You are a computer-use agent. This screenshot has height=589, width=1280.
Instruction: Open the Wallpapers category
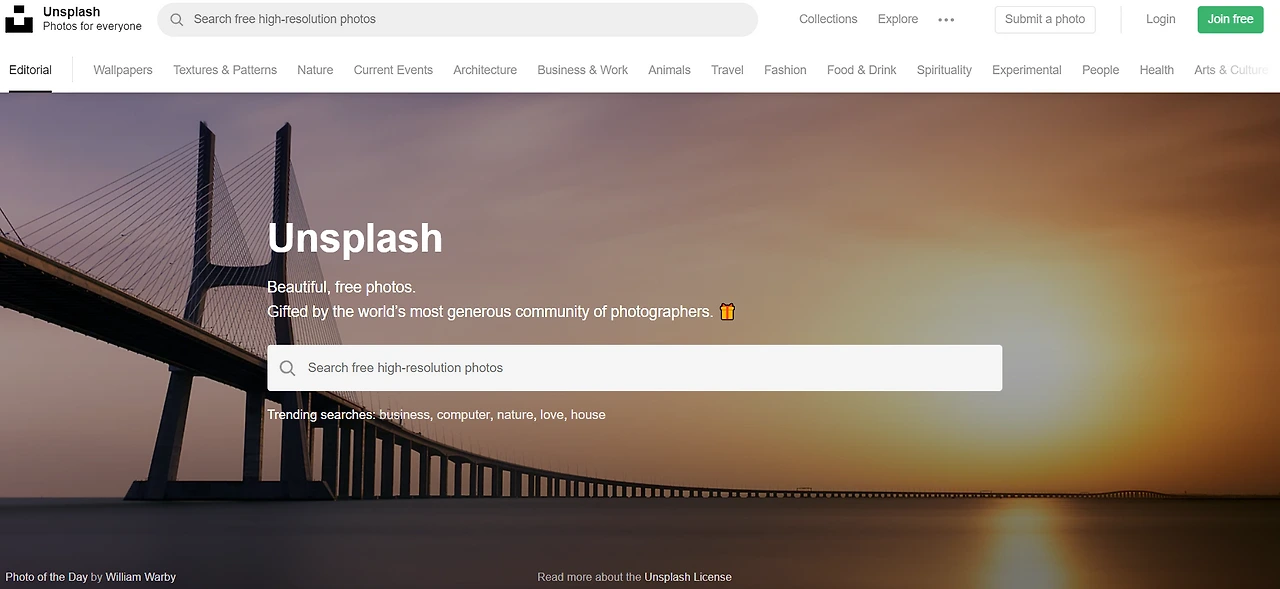pyautogui.click(x=123, y=70)
